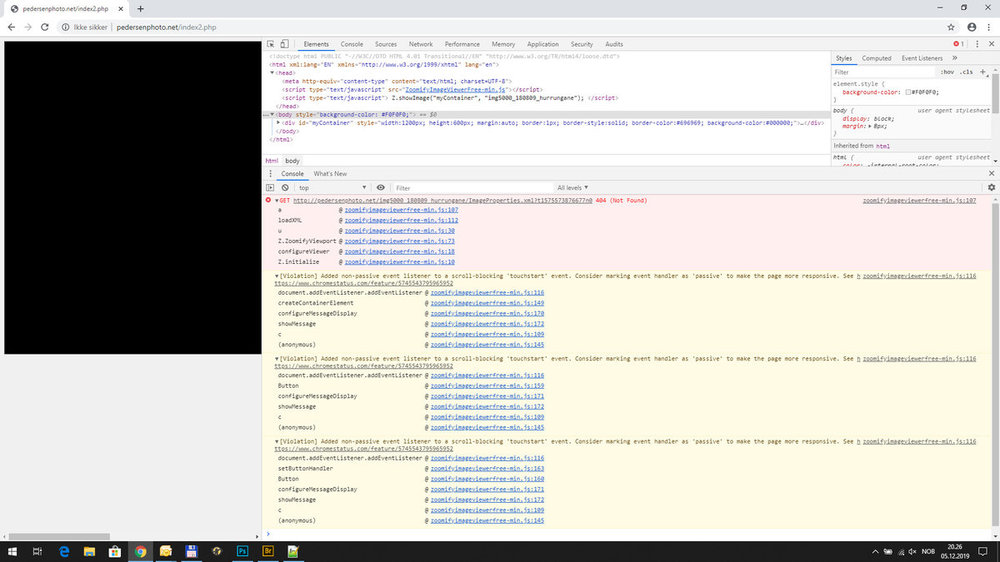The width and height of the screenshot is (1000, 562).
Task: Open the All levels log dropdown
Action: tap(572, 188)
